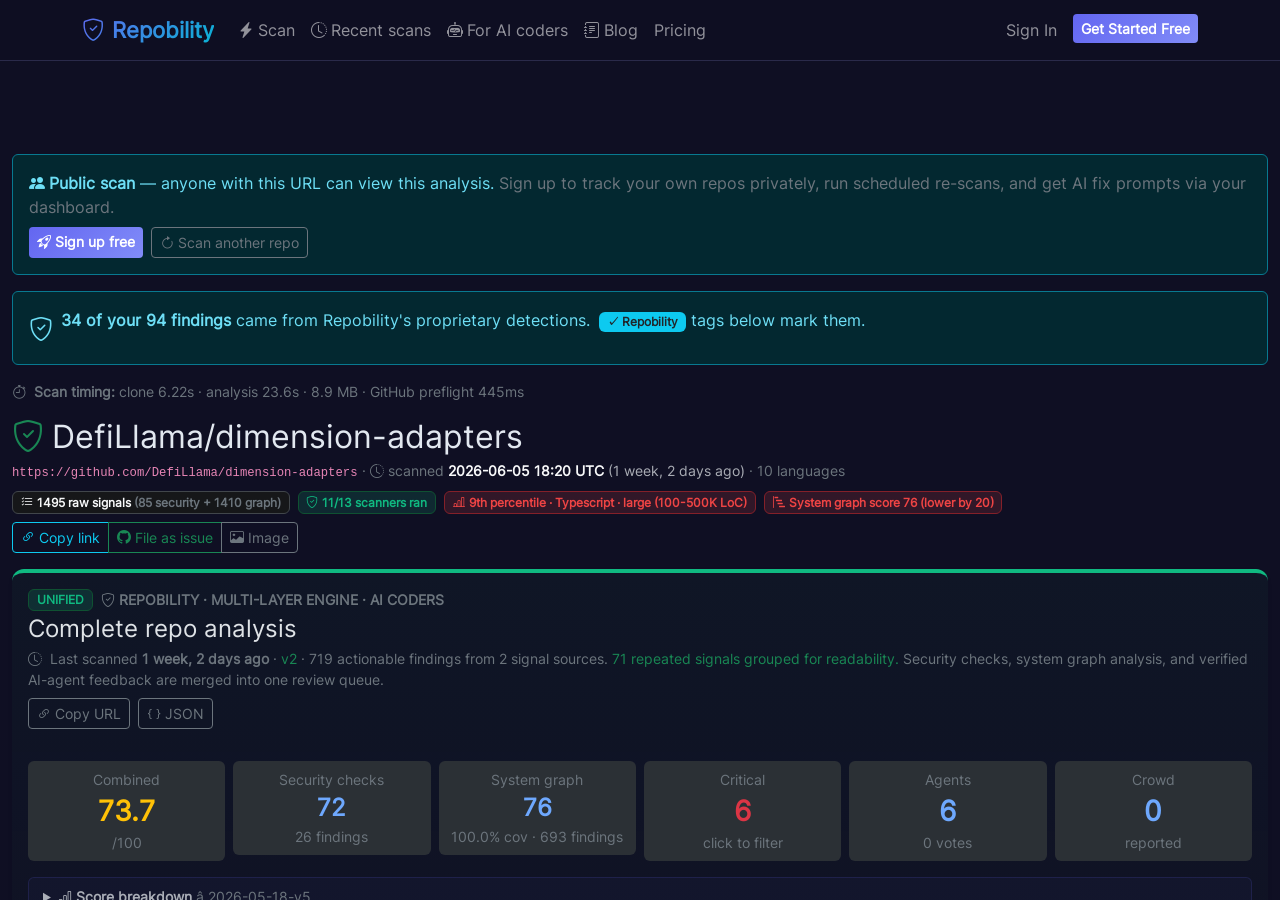This screenshot has width=1280, height=900.
Task: Click the Copy URL button
Action: coord(79,714)
